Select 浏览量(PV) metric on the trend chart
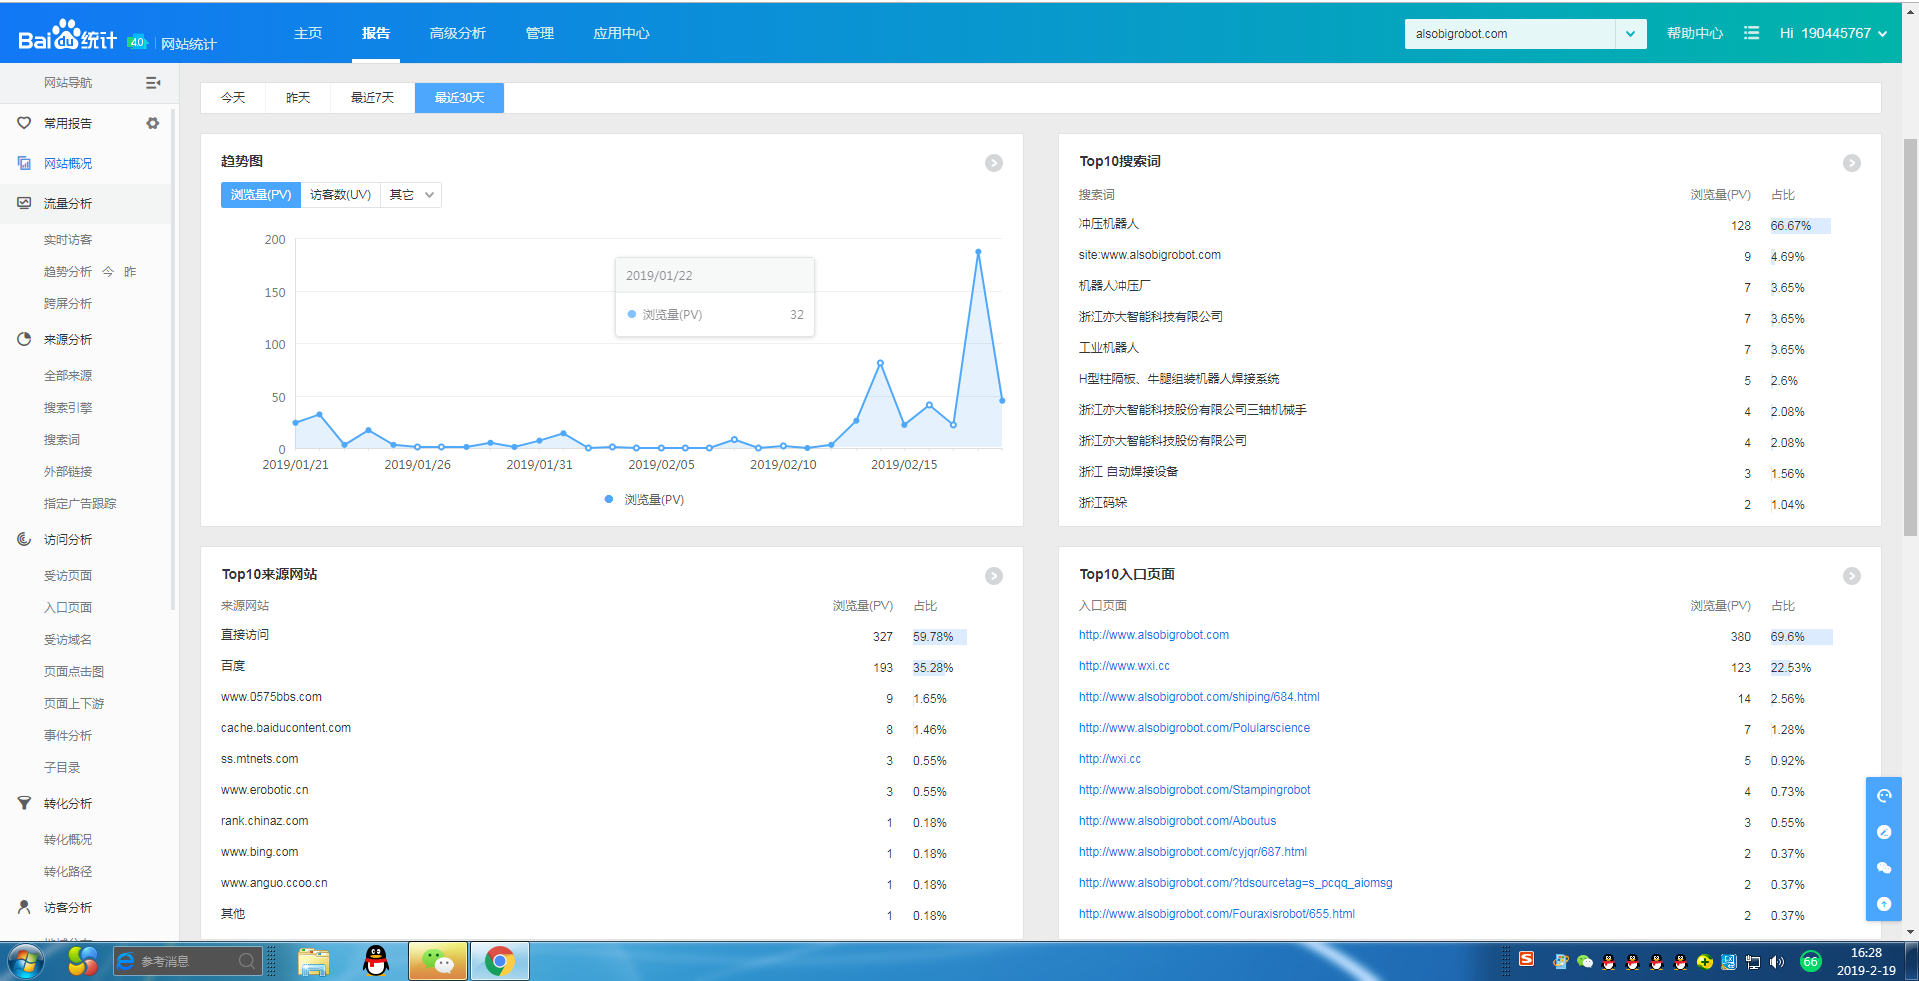 [261, 195]
